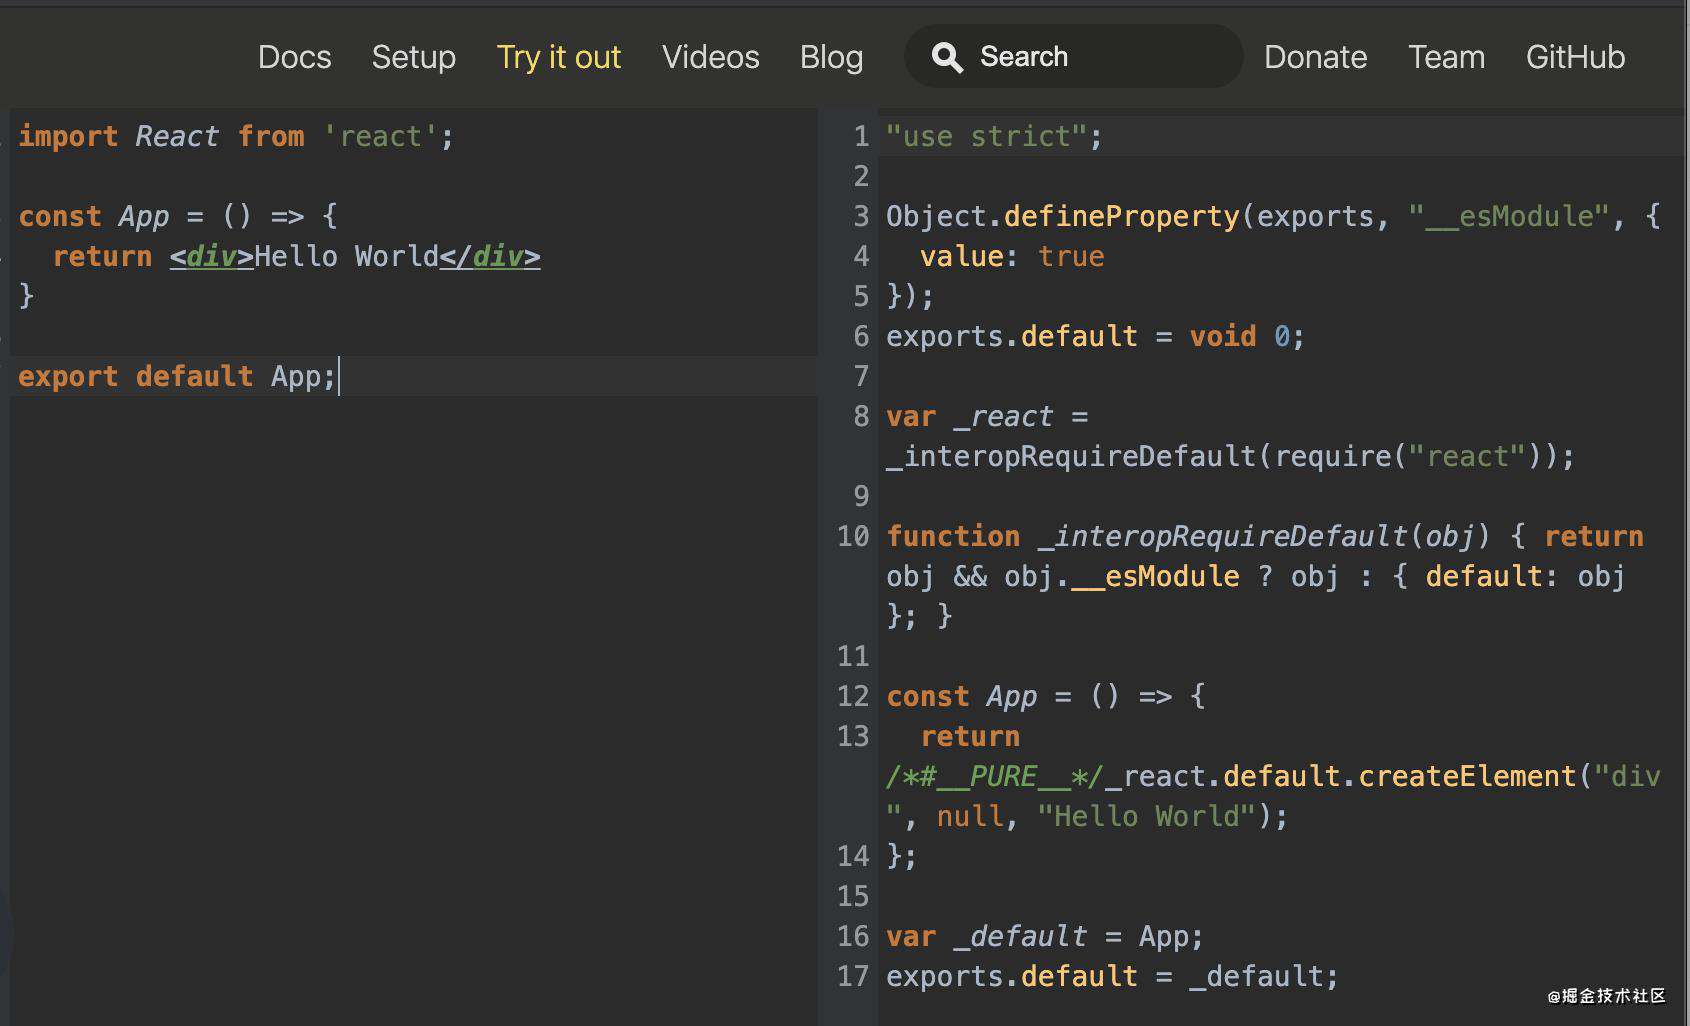Focus the Search input field

click(x=1073, y=56)
